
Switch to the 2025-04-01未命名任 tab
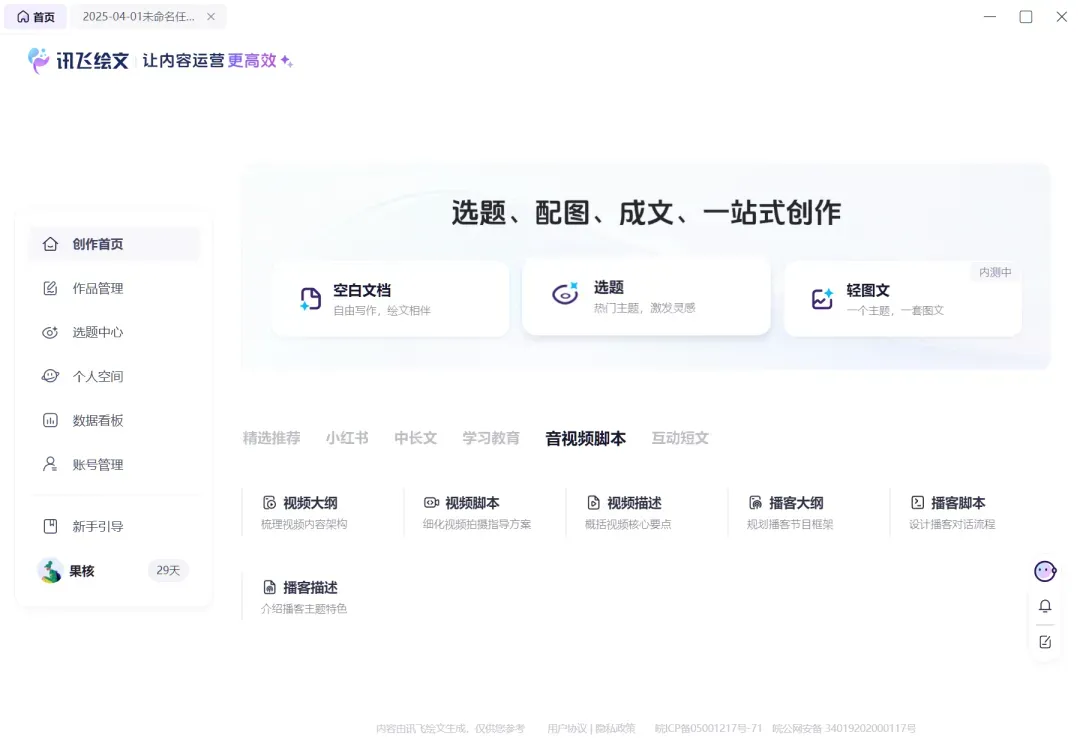(x=148, y=17)
